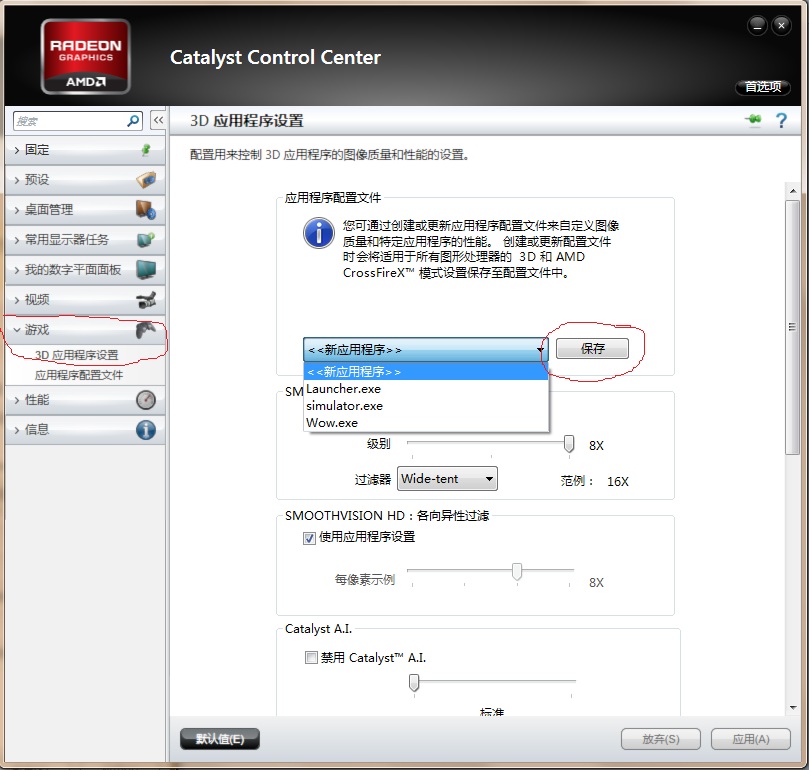Collapse the sidebar with double-chevron button

click(158, 120)
